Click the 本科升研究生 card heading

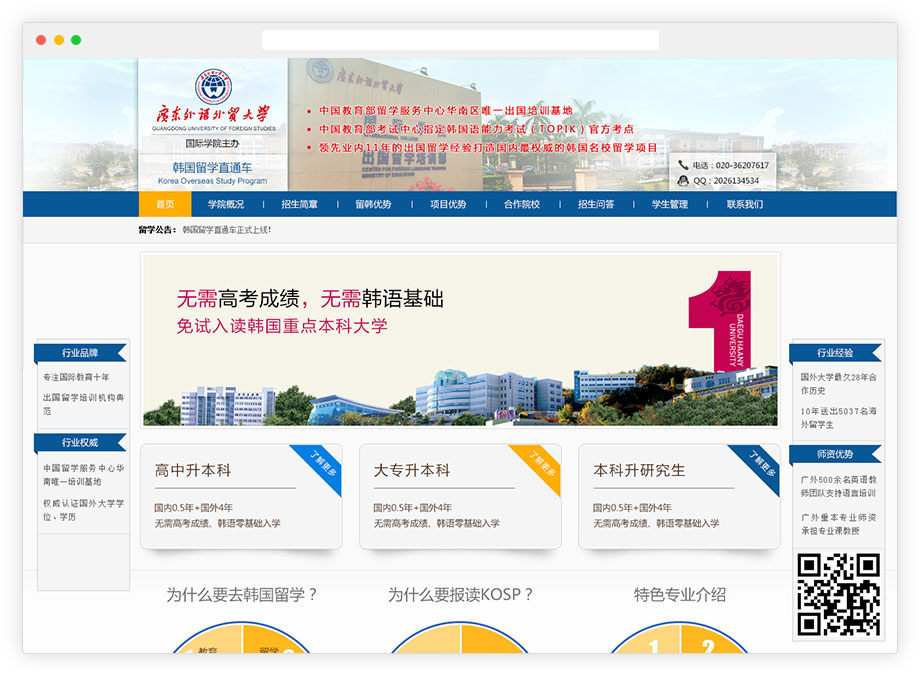tap(639, 470)
